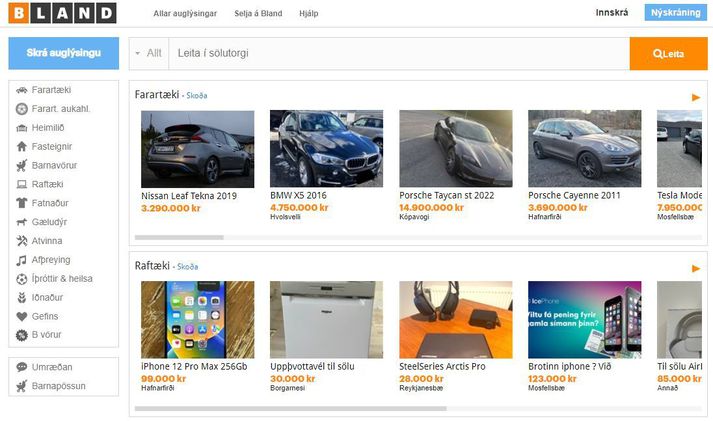This screenshot has width=713, height=421.
Task: Click the house icon beside Fasteignir
Action: 21,146
